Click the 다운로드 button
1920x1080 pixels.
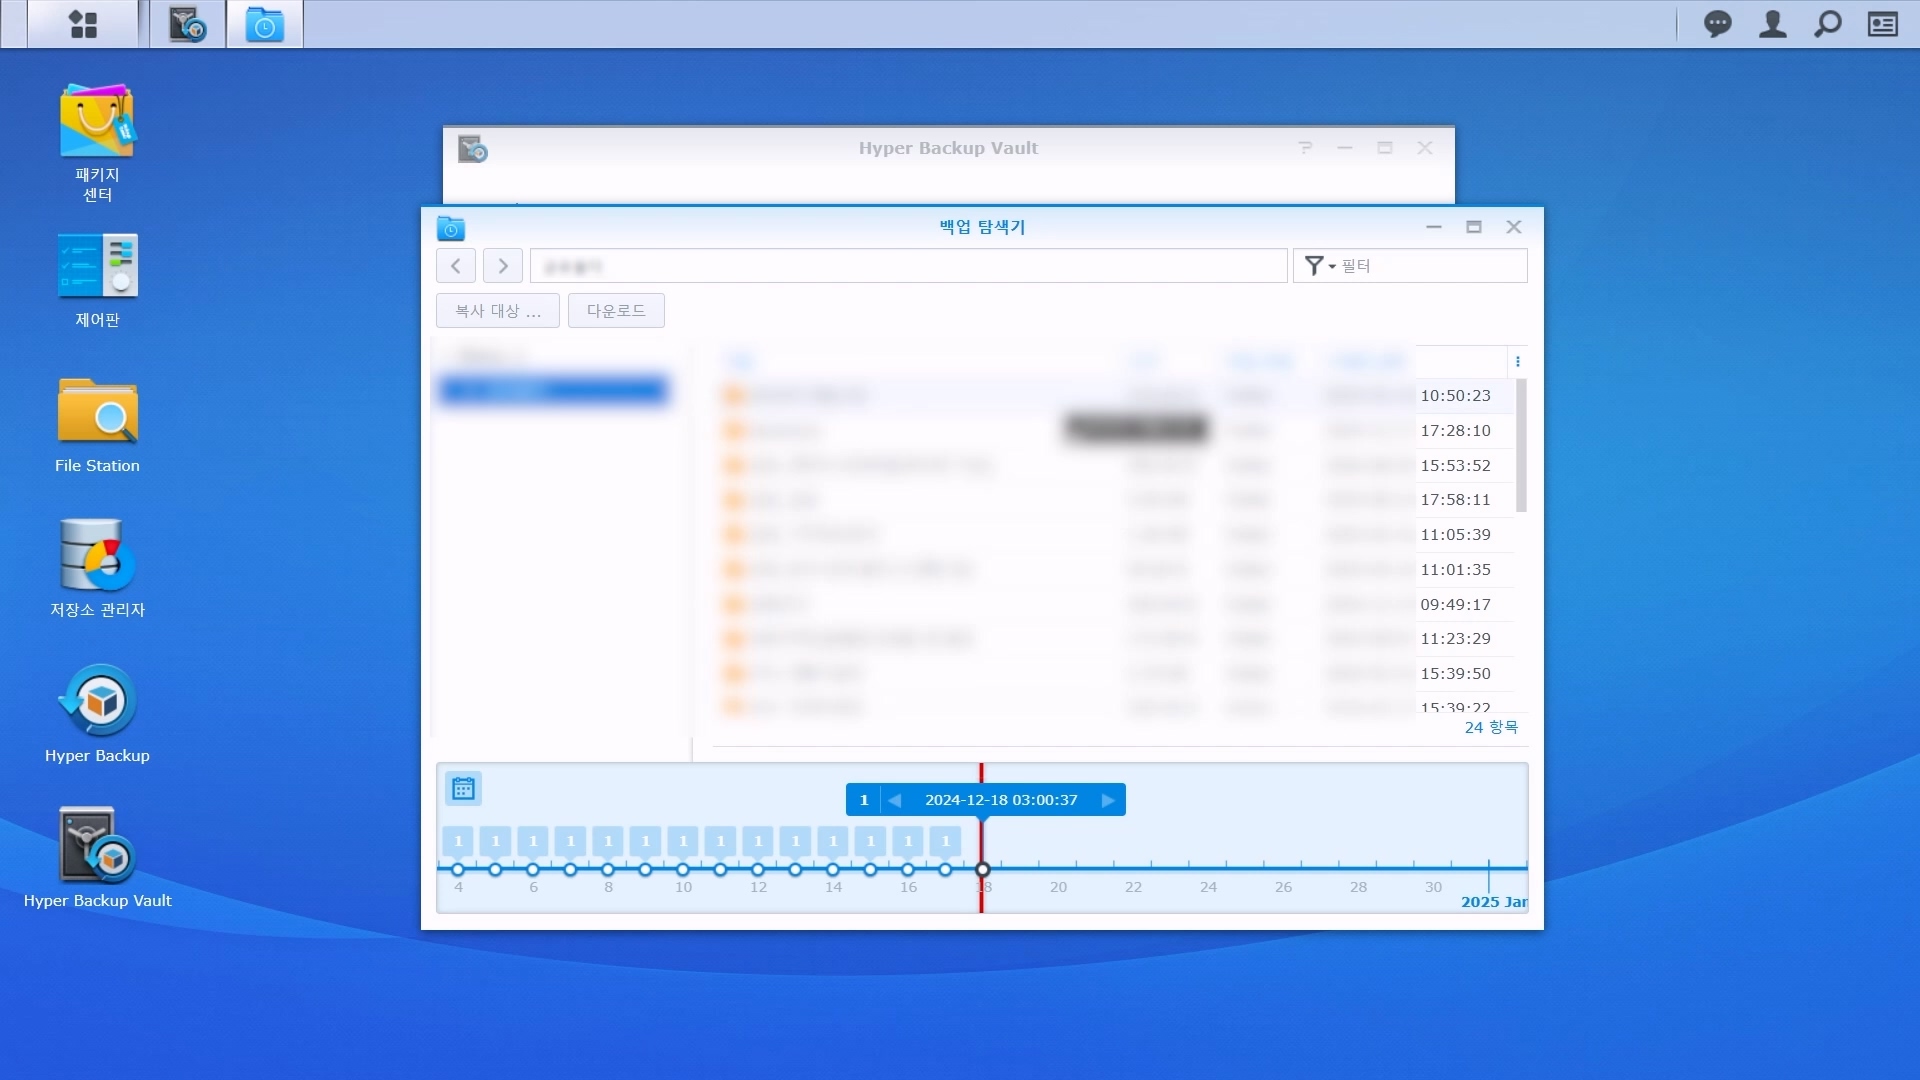pyautogui.click(x=616, y=311)
